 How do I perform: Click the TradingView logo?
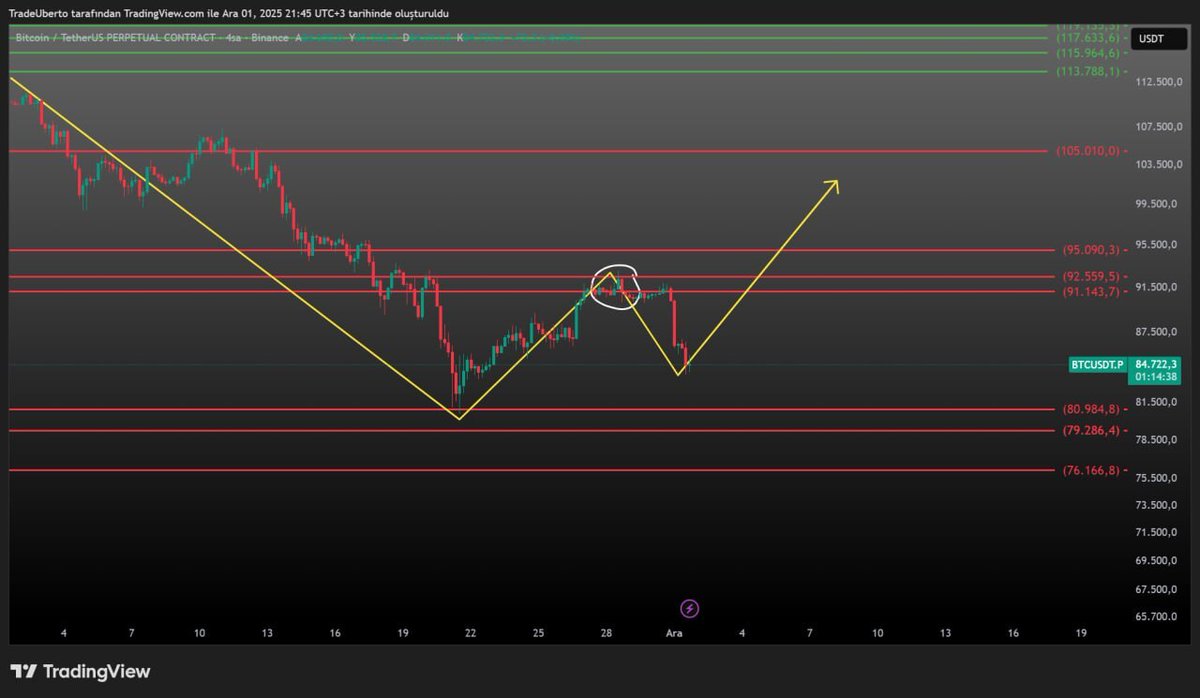[80, 671]
